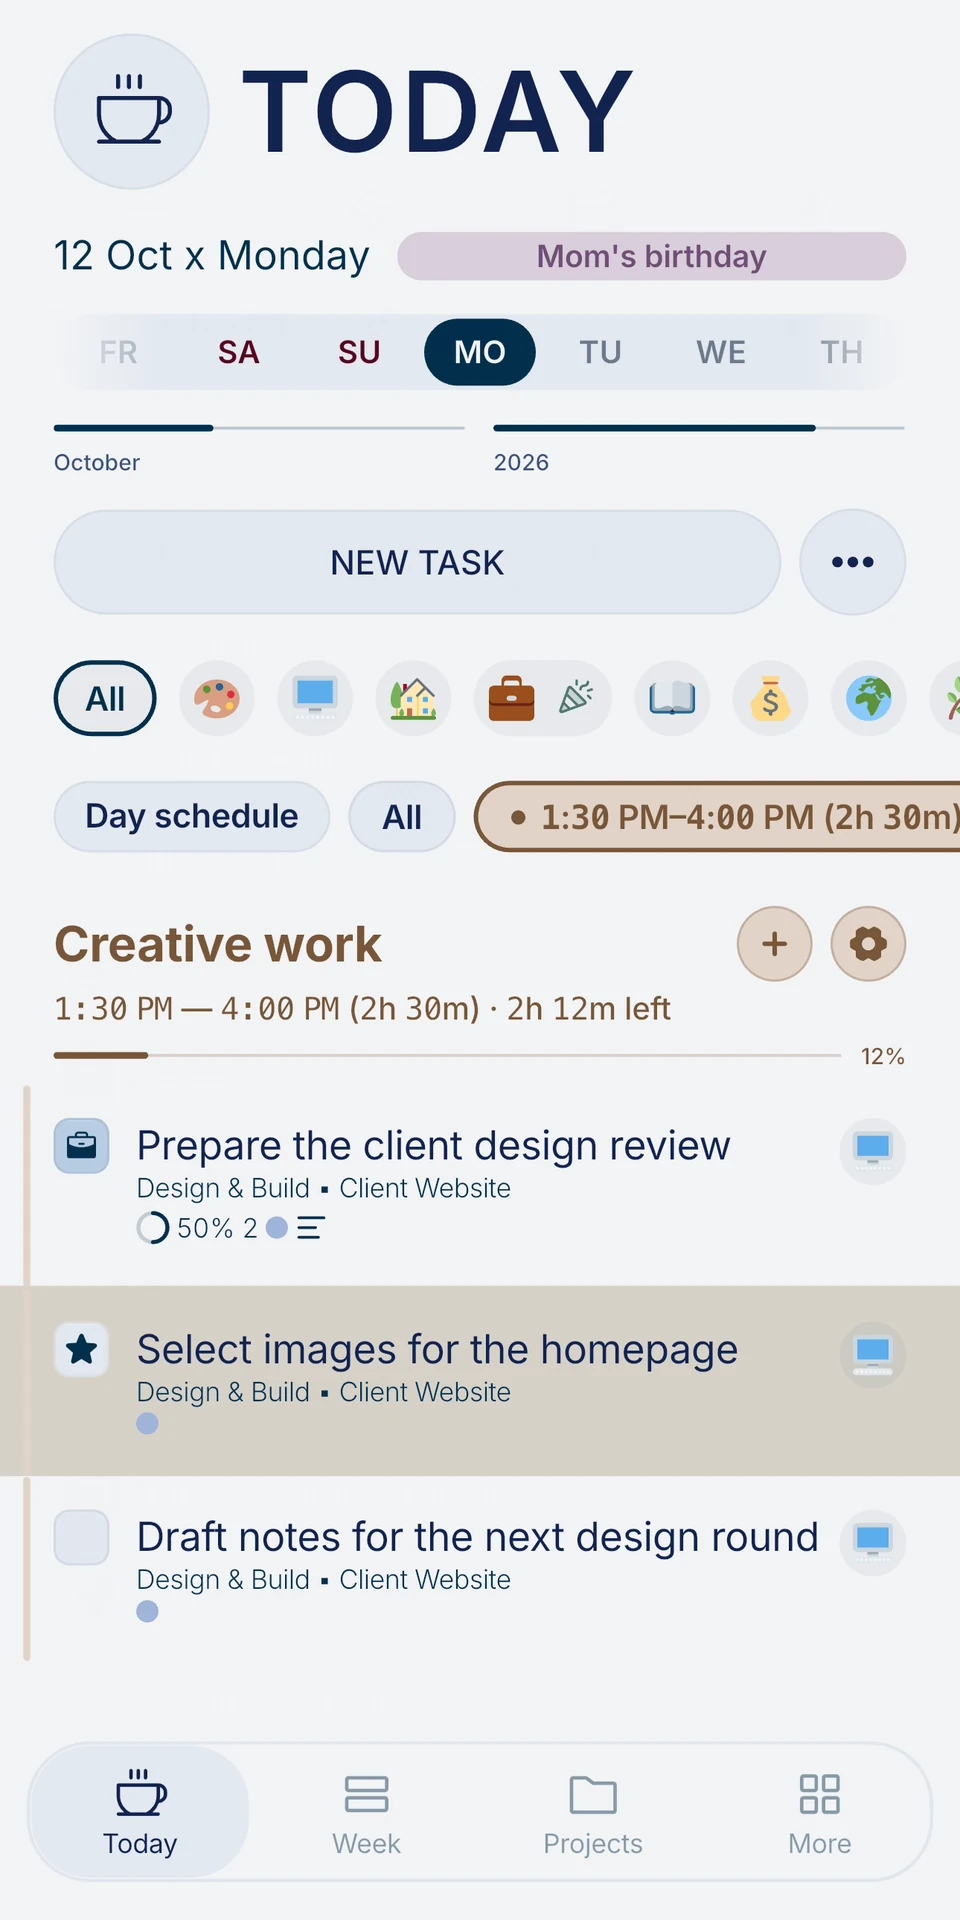Image resolution: width=960 pixels, height=1920 pixels.
Task: Click monitor icon on Prepare the client design review
Action: pos(873,1151)
